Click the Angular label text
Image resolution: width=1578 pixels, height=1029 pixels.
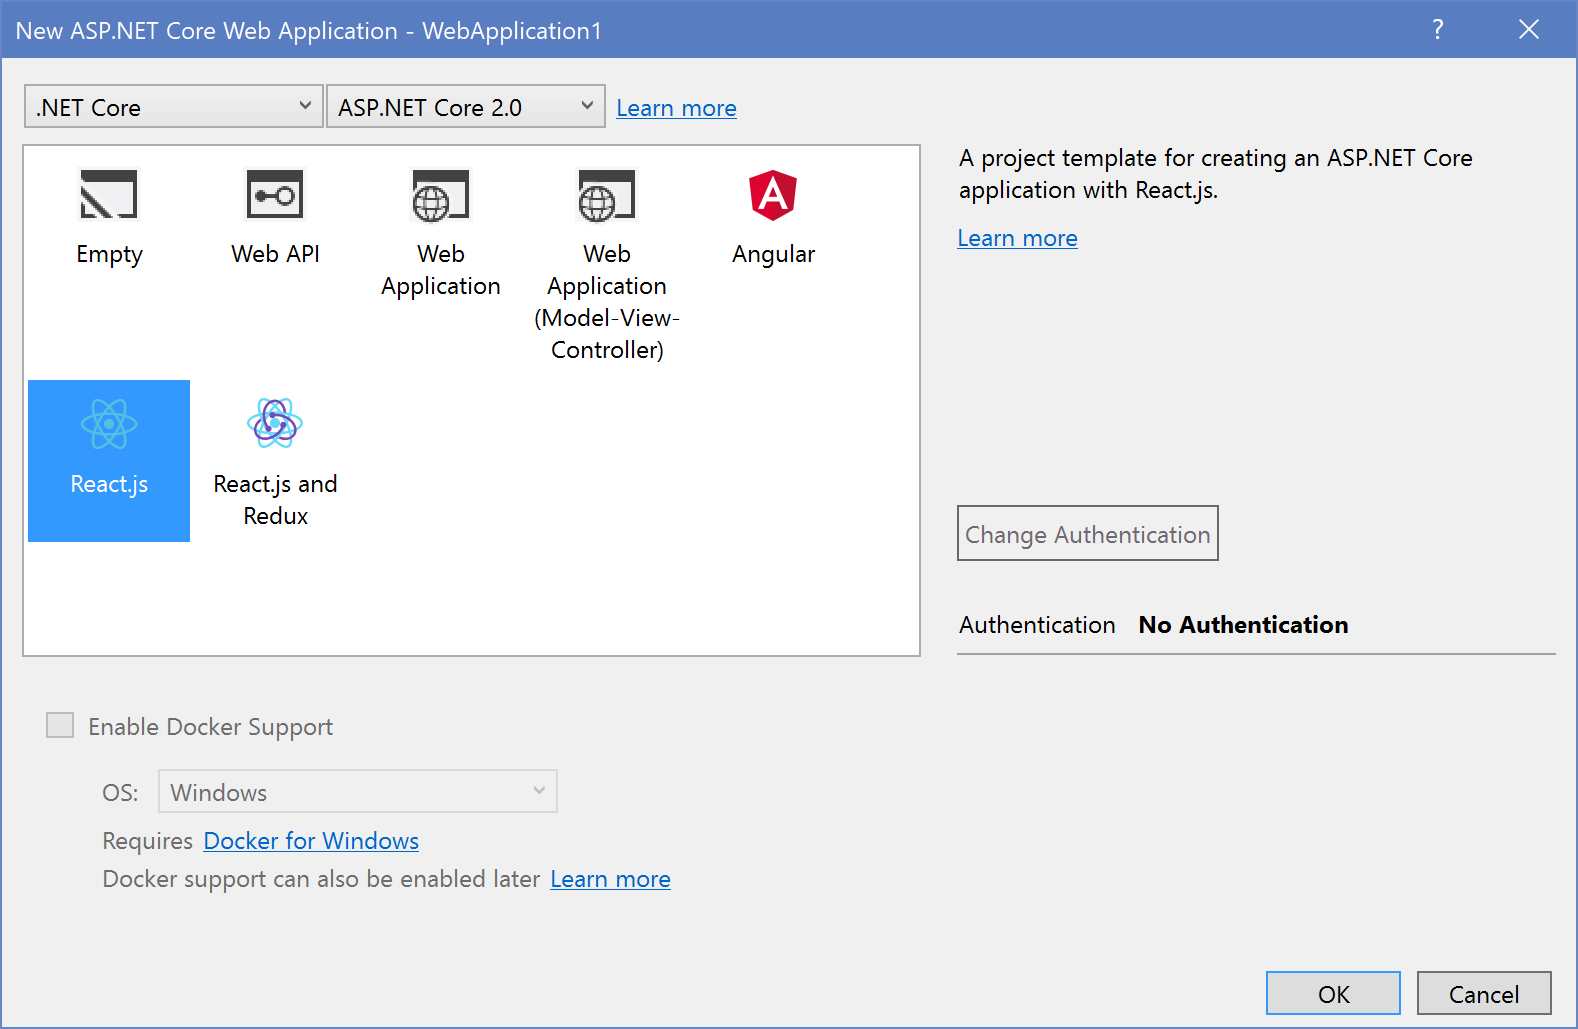click(x=773, y=254)
